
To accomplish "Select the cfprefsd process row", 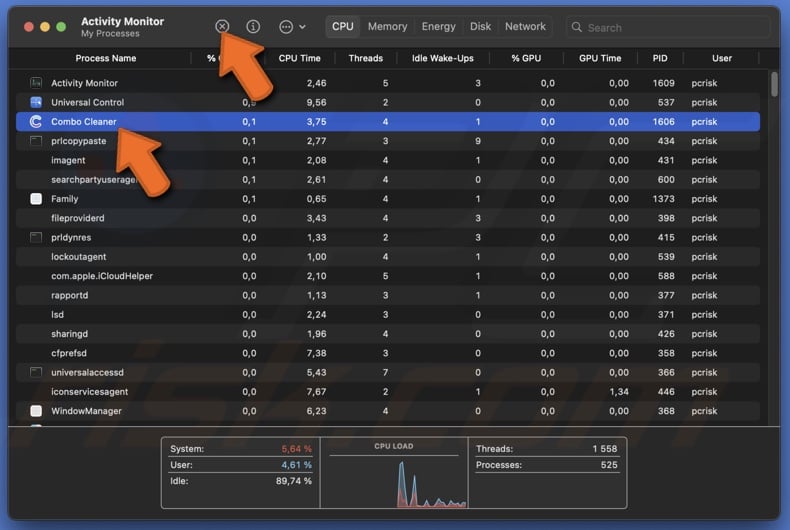I will [388, 353].
